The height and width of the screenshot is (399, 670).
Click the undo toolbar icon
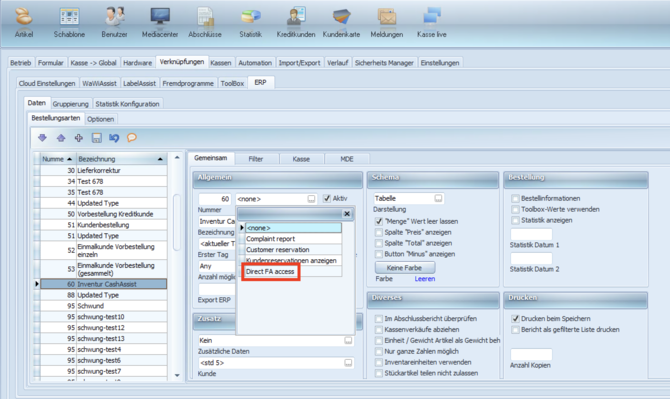tap(114, 138)
